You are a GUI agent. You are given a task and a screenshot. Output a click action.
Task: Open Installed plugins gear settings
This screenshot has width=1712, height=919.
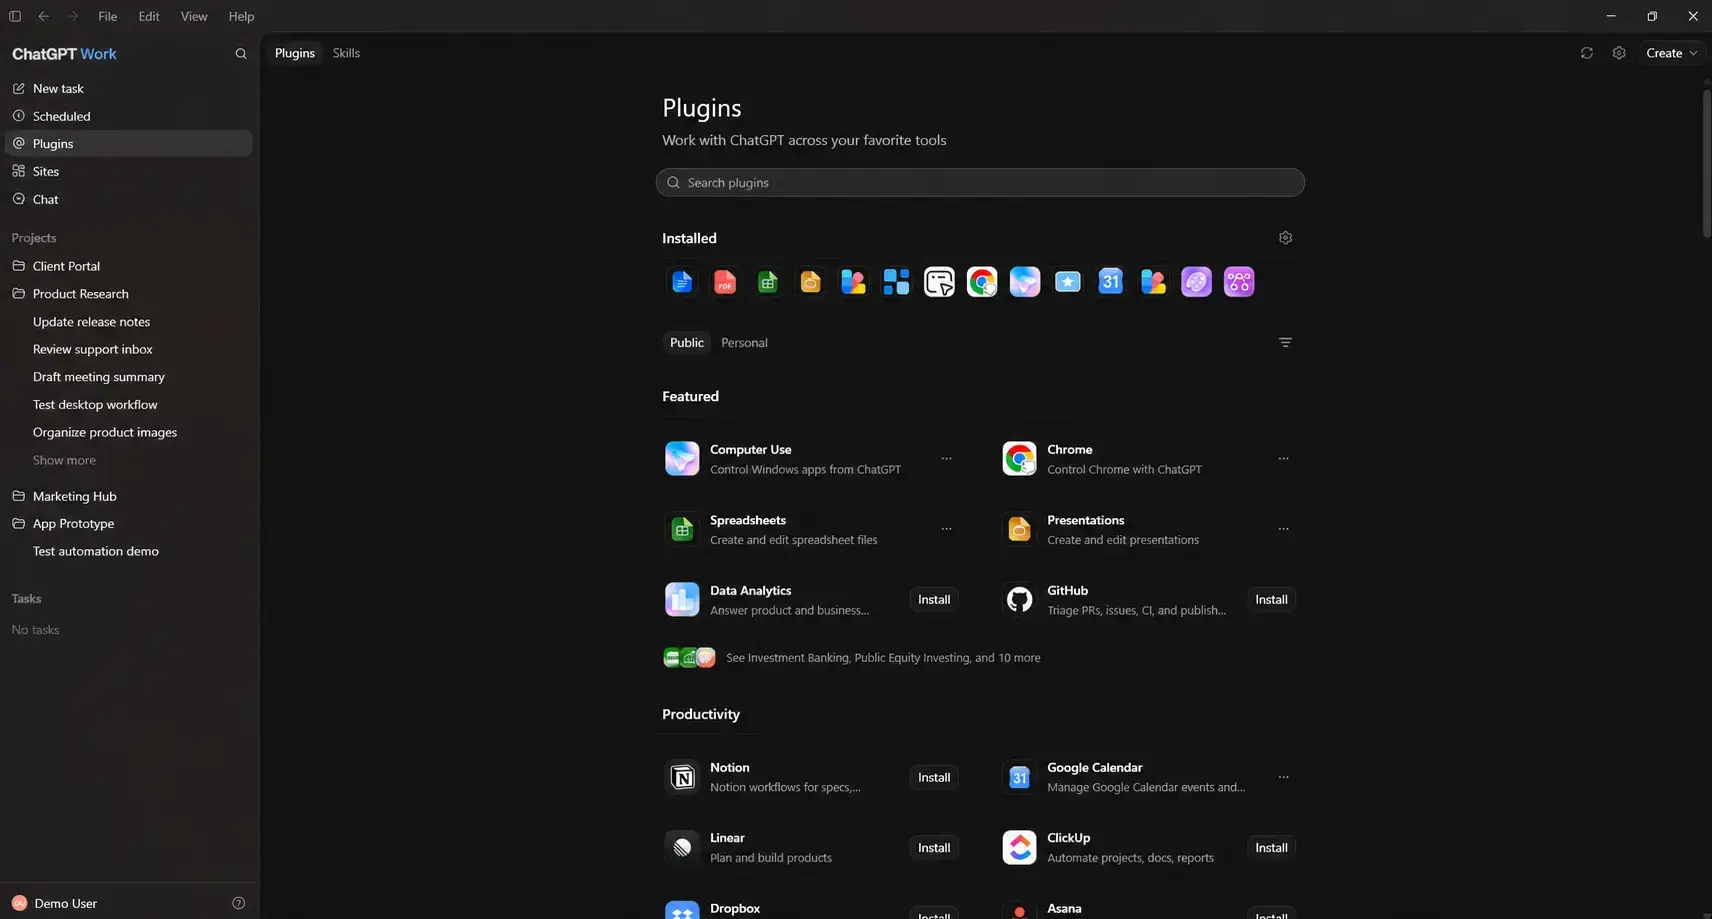[1286, 238]
